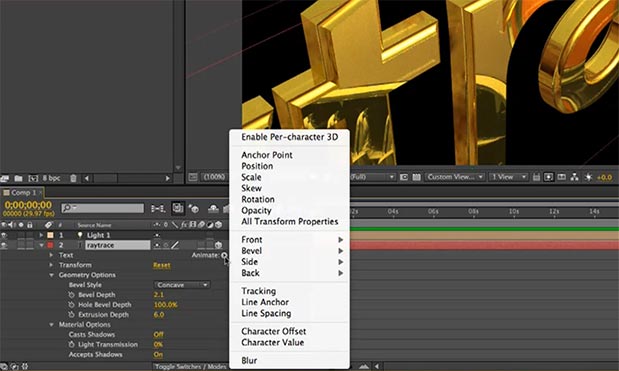Click the Transform Reset link
Viewport: 619px width, 371px height.
pos(162,265)
